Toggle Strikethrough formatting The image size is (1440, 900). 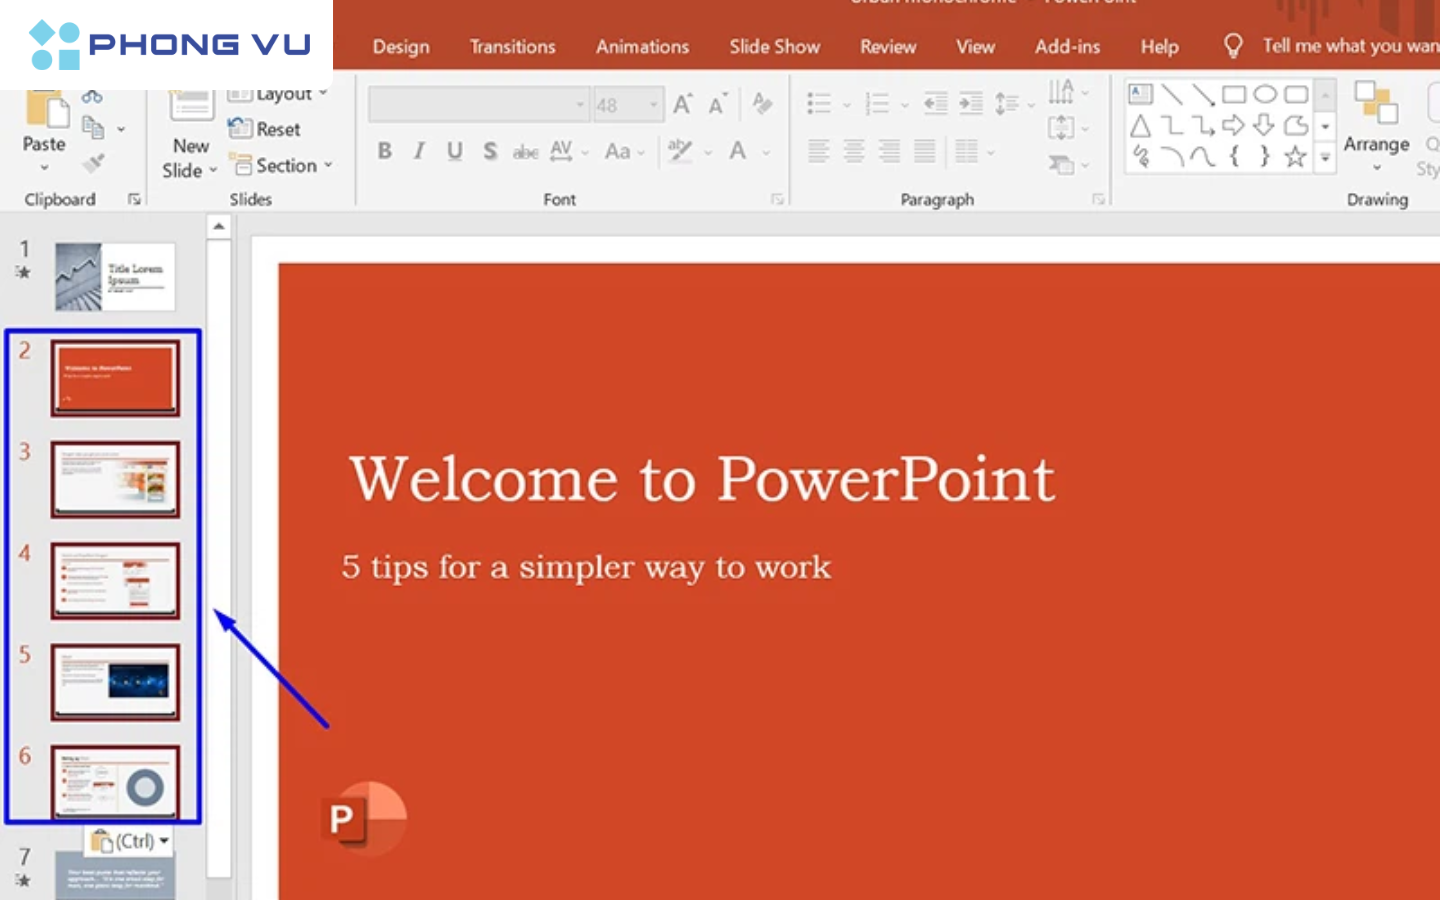pyautogui.click(x=525, y=152)
